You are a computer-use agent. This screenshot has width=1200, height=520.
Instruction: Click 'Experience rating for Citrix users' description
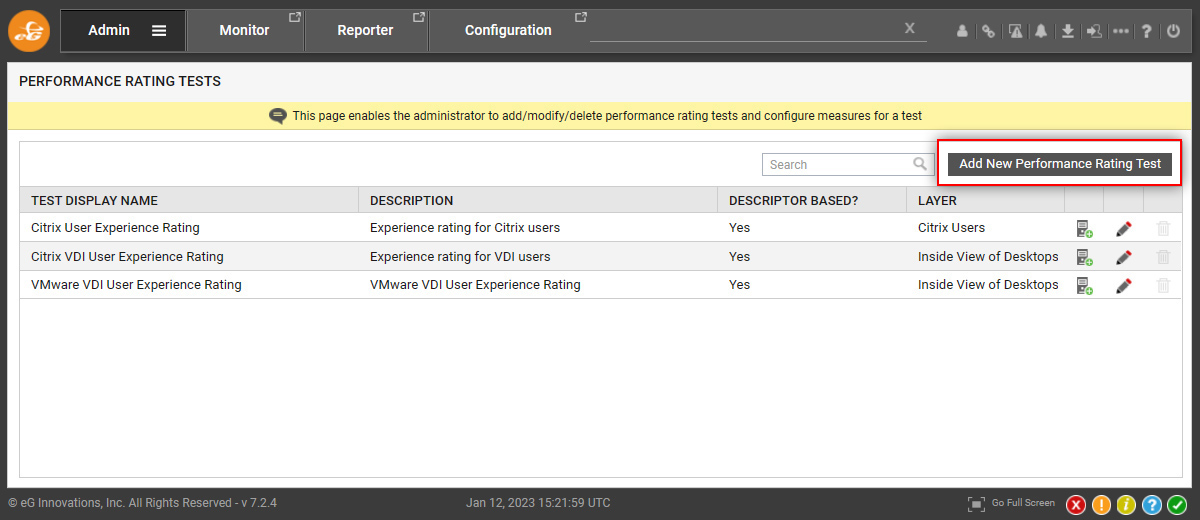[465, 228]
